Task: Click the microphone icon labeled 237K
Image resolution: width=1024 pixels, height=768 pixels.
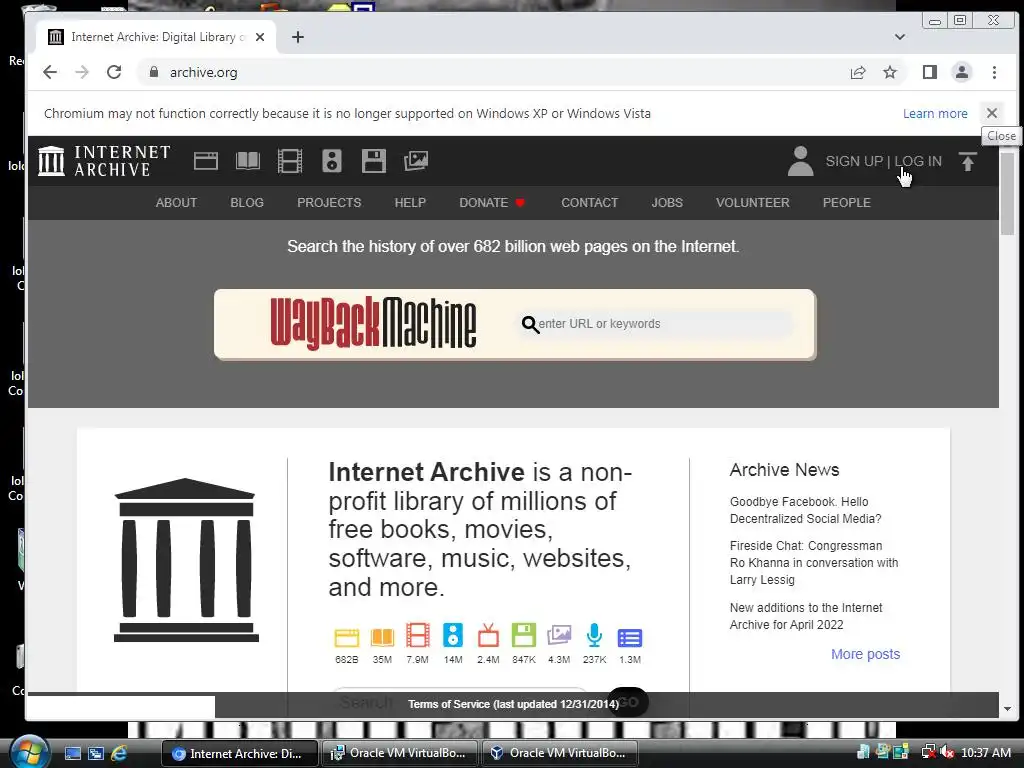Action: (594, 635)
